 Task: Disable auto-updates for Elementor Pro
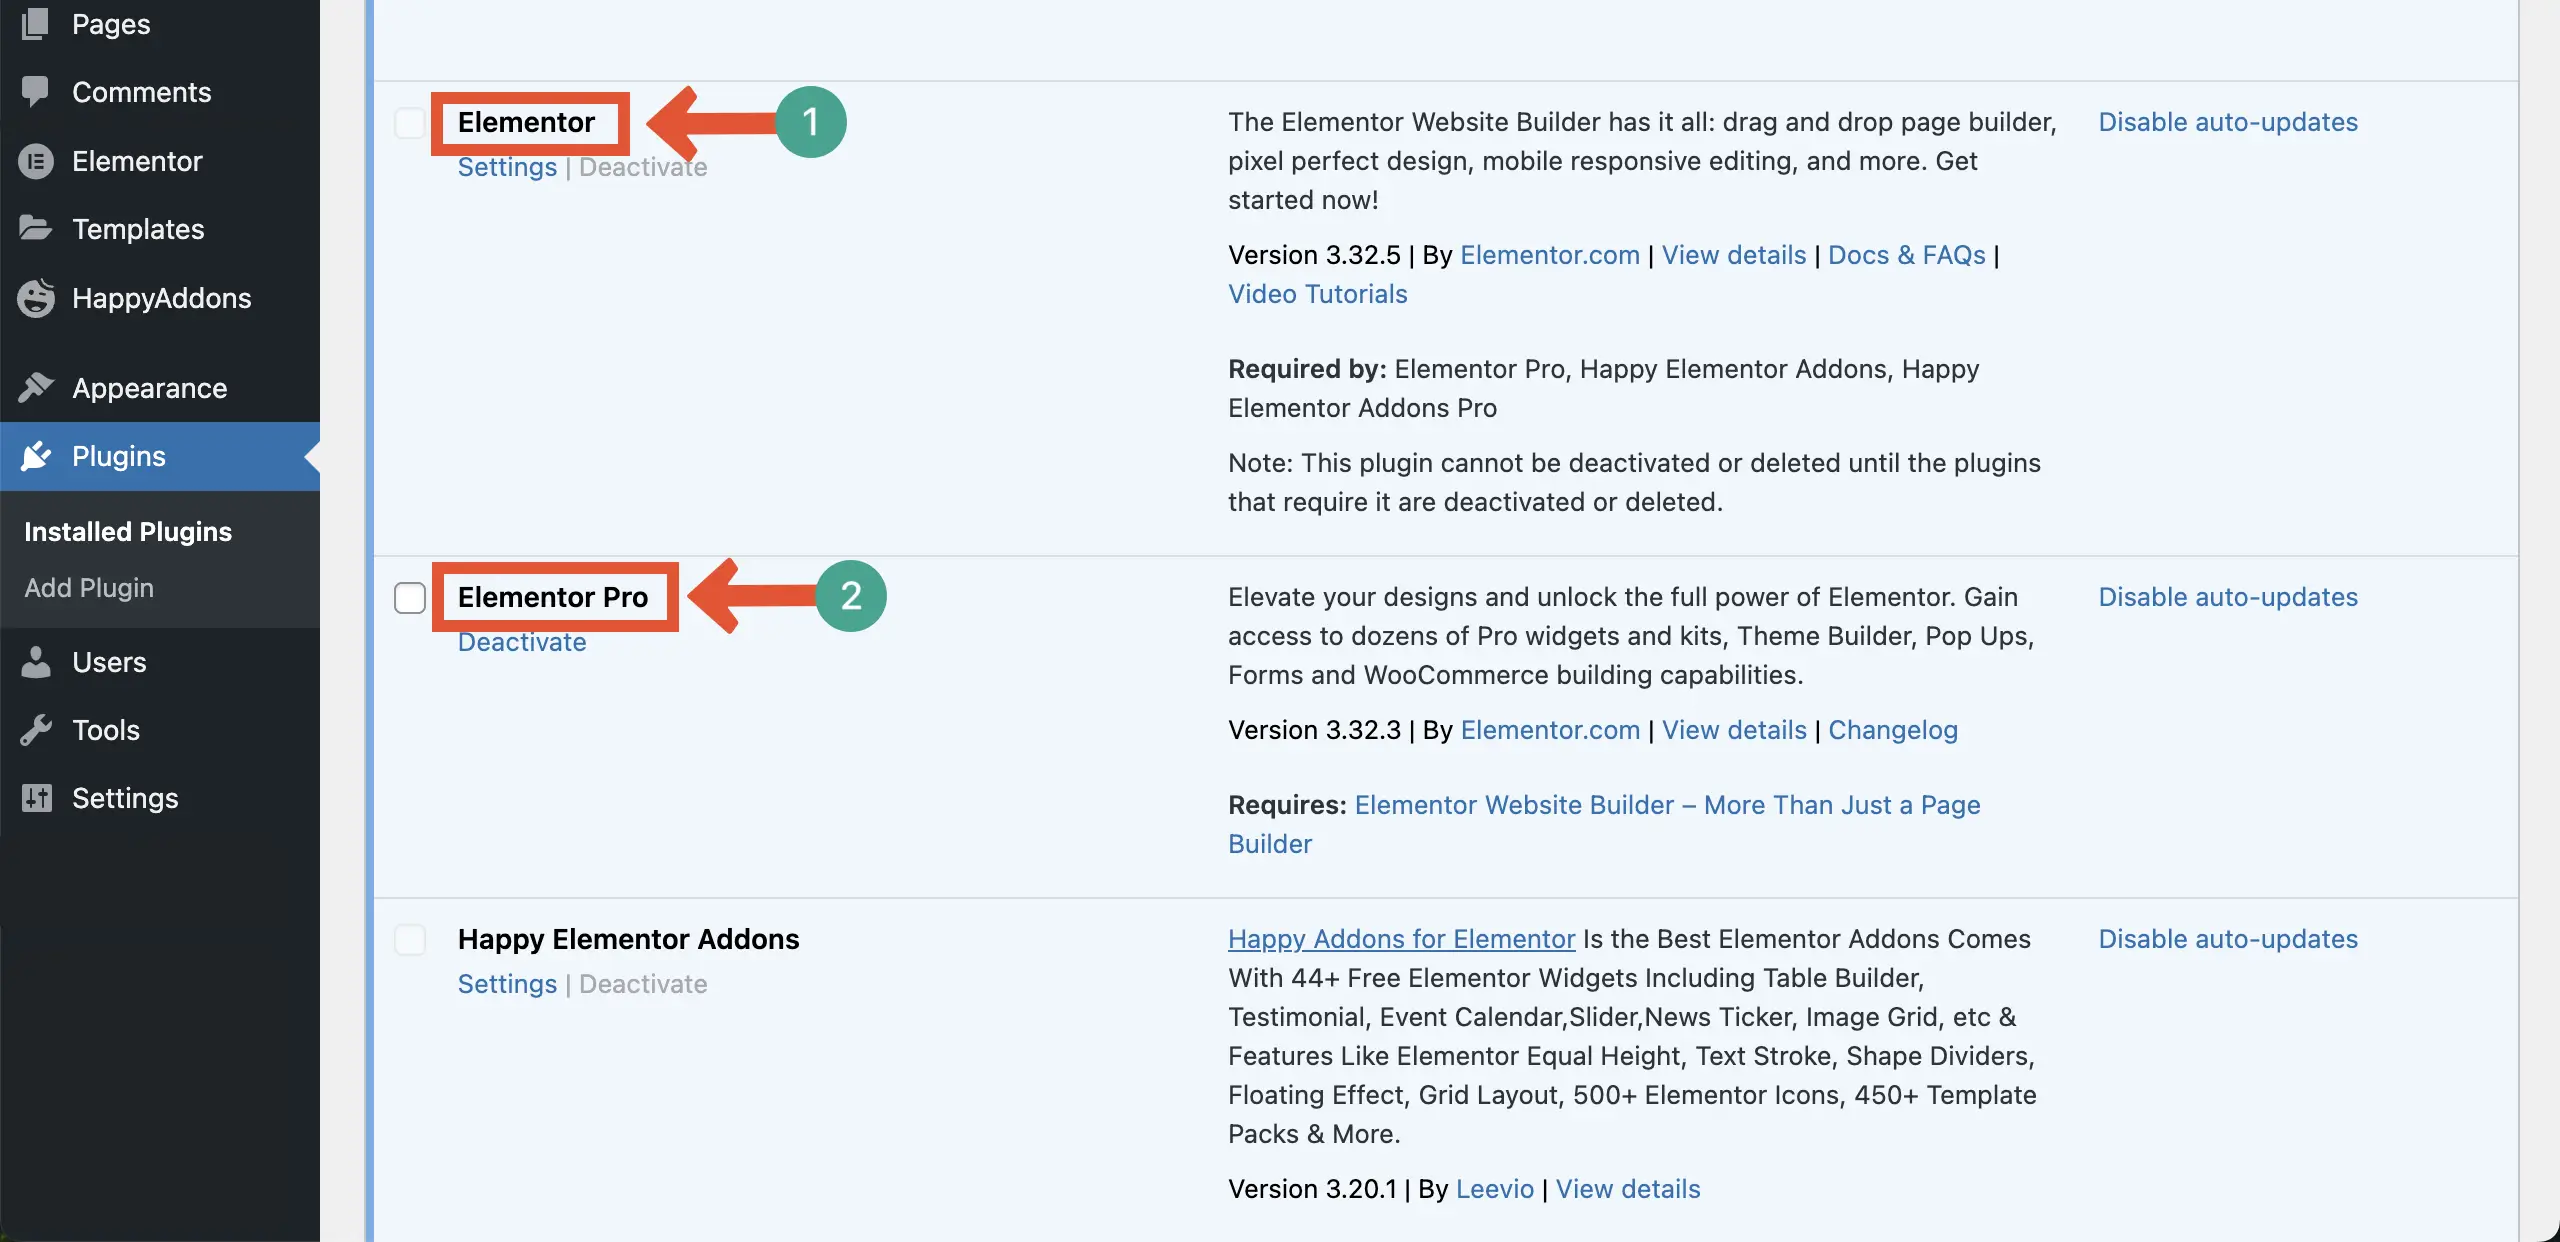[x=2228, y=596]
